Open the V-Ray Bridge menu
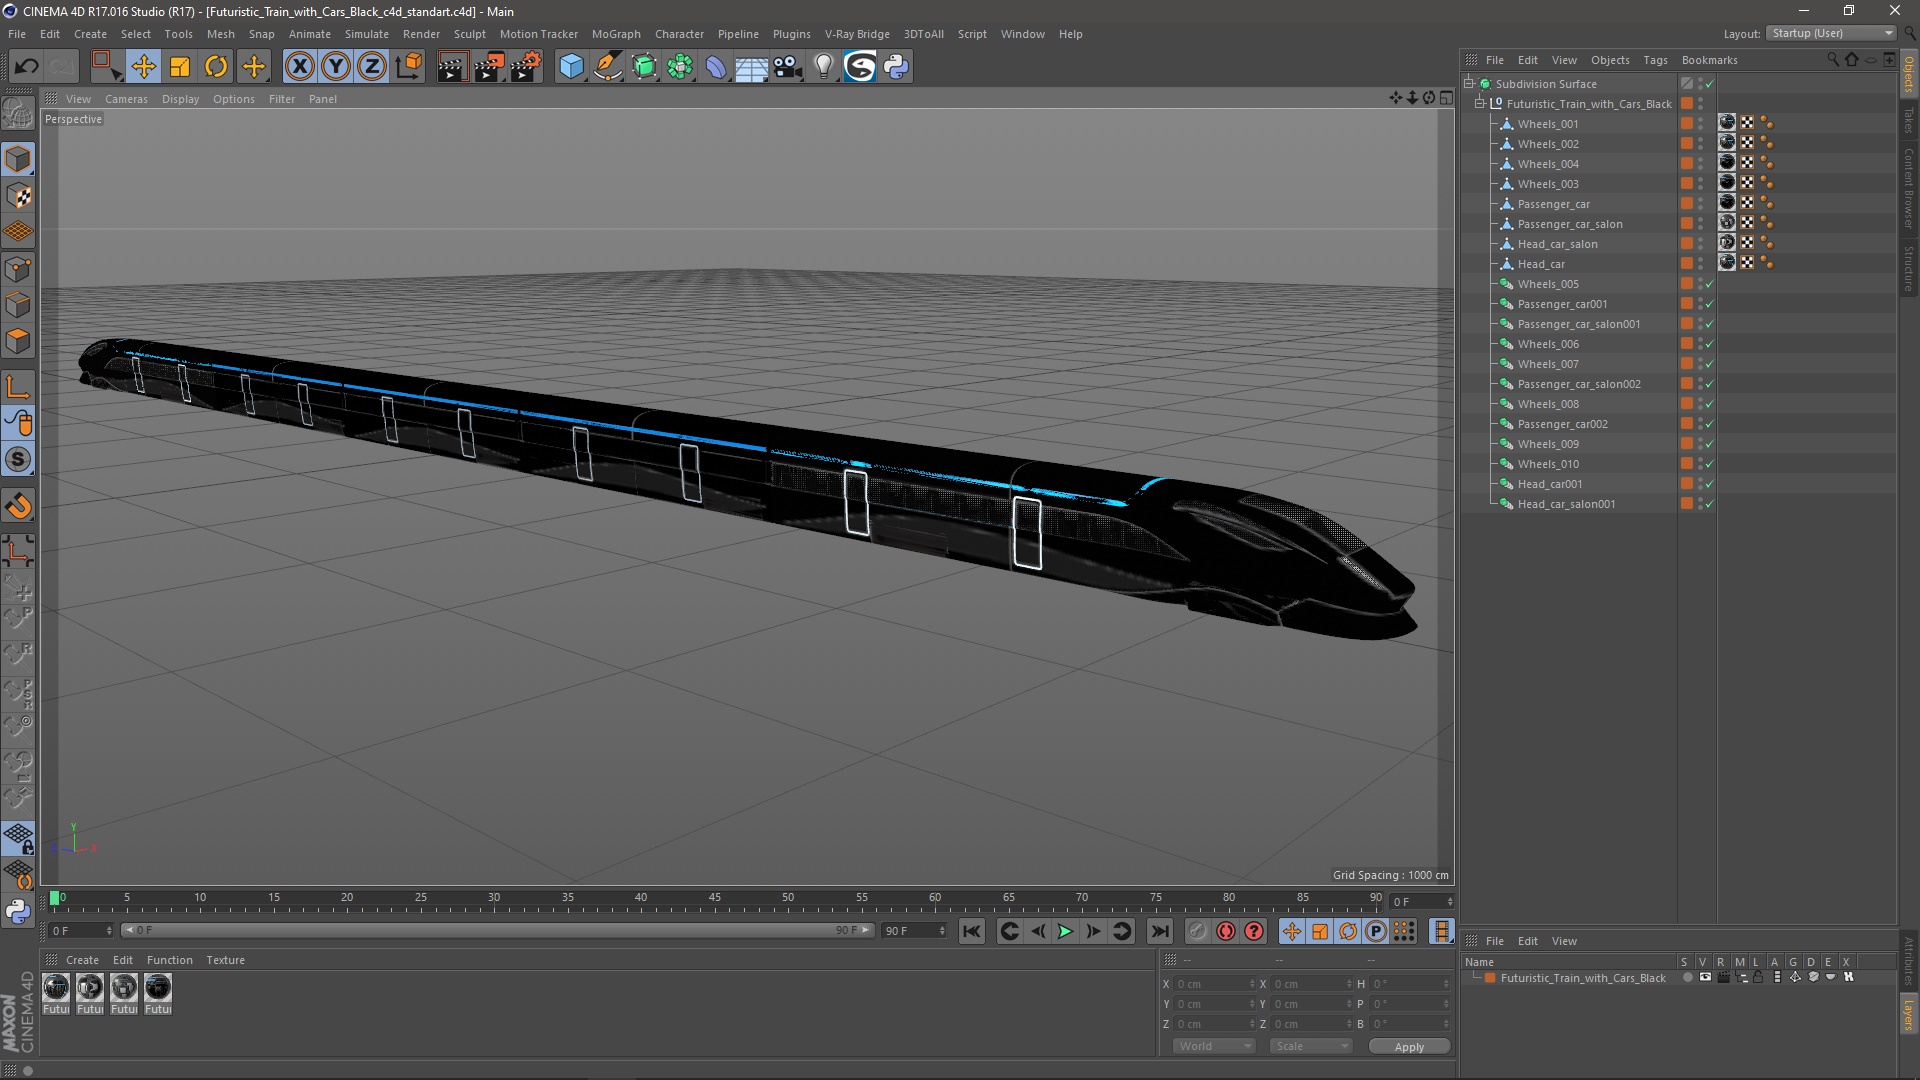This screenshot has width=1920, height=1080. click(857, 34)
